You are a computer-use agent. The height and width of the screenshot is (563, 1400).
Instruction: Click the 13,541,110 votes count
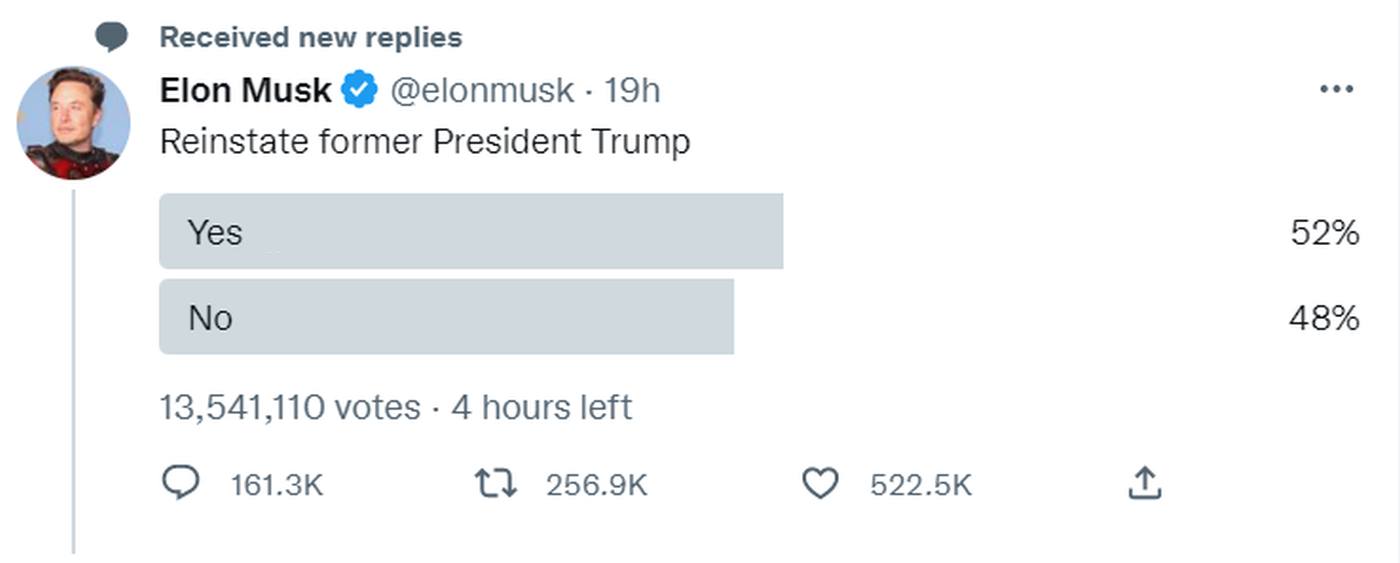click(x=290, y=408)
